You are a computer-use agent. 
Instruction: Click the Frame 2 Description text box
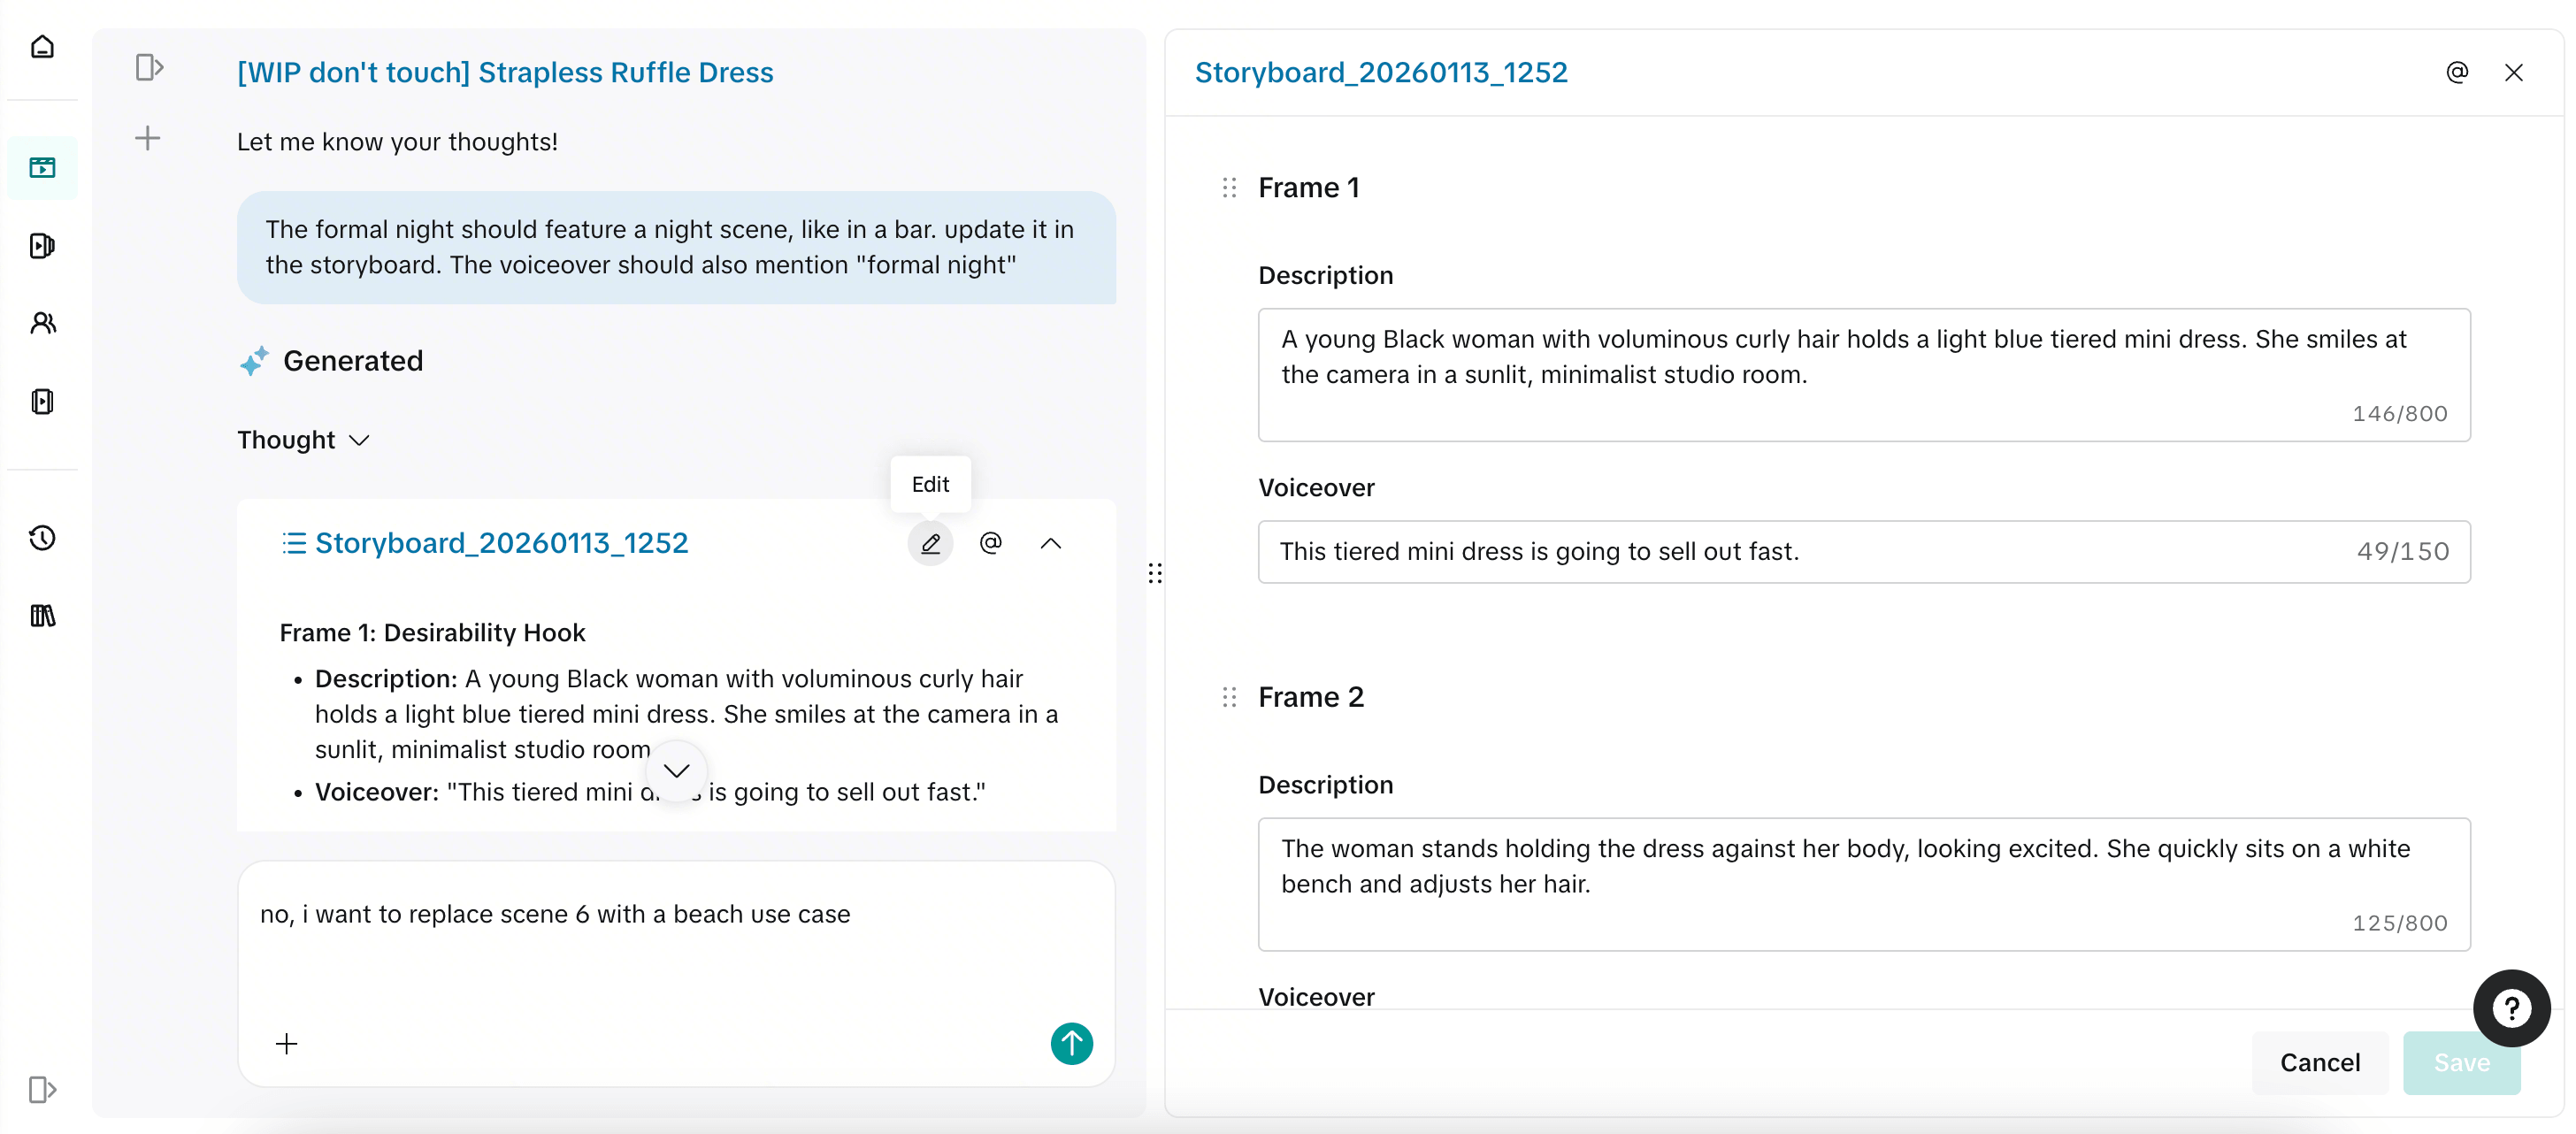[x=1864, y=884]
